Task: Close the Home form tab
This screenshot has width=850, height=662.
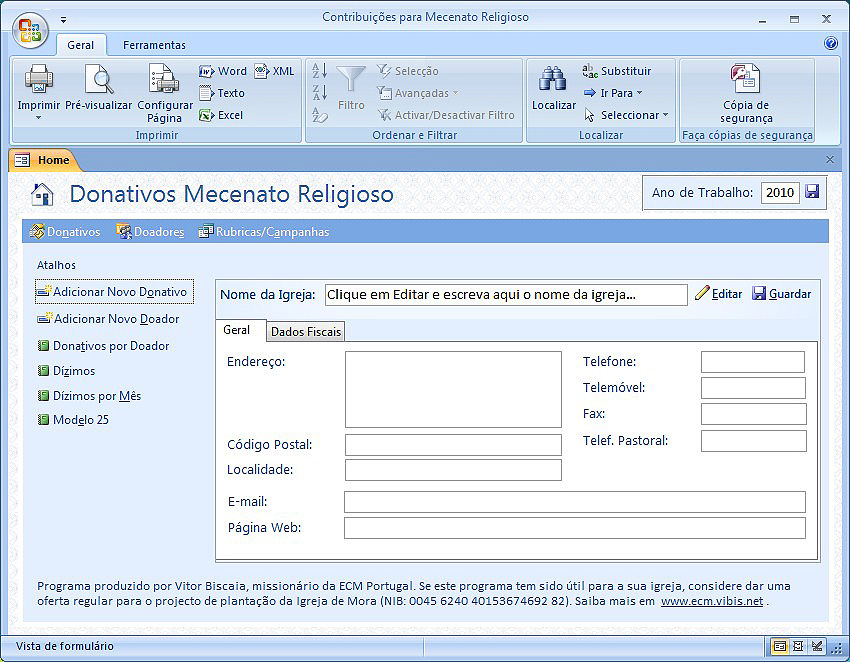Action: [829, 159]
